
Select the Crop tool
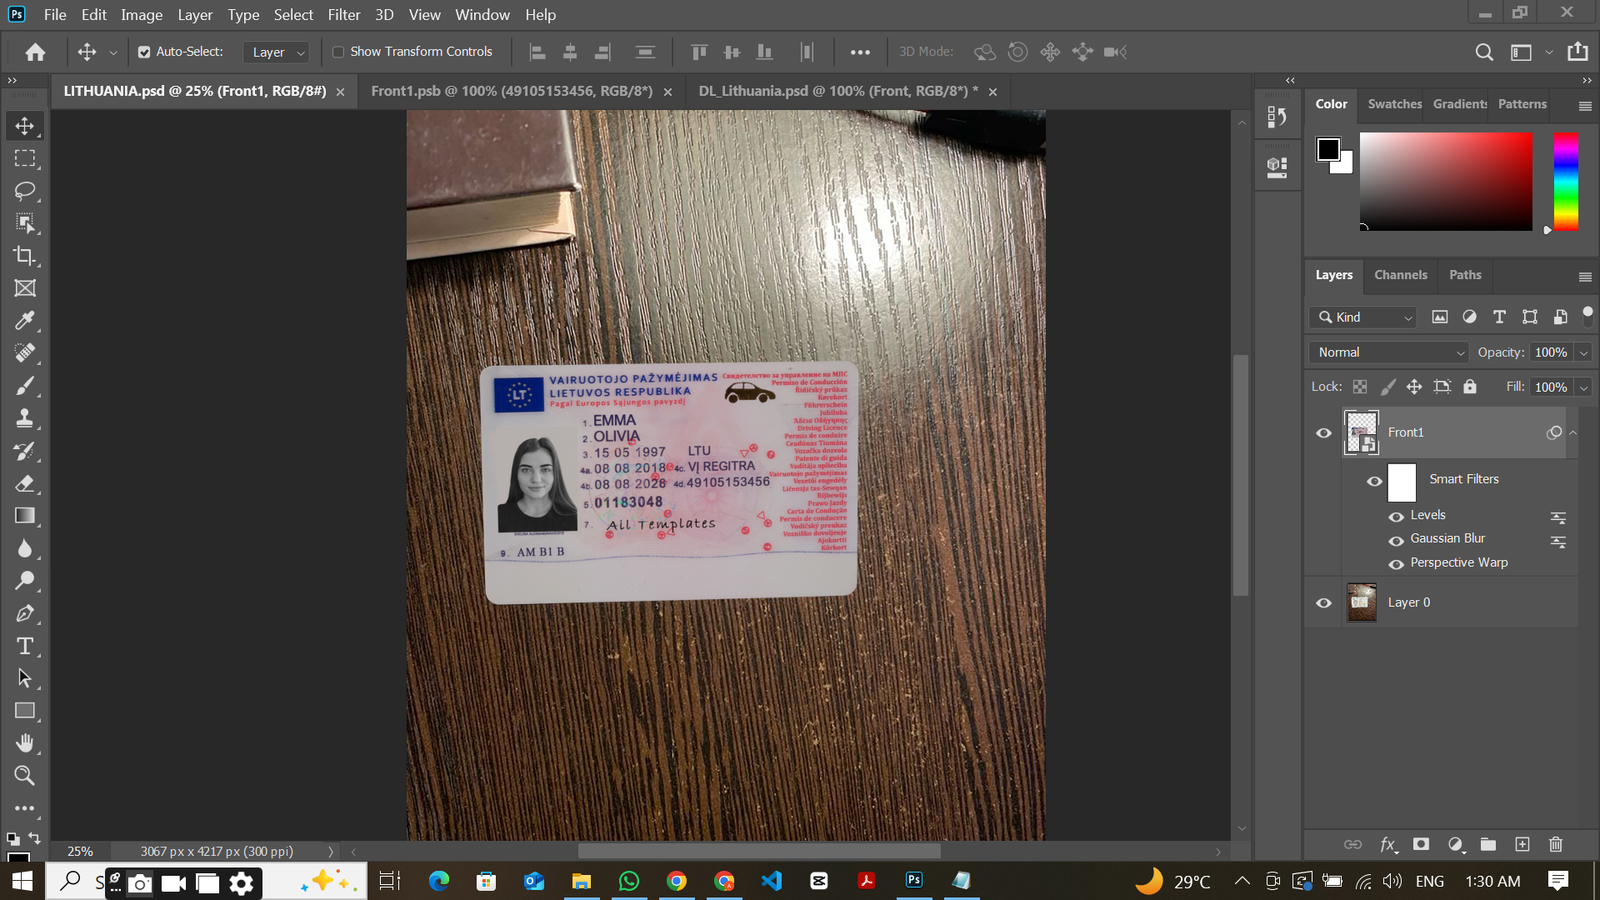[x=25, y=256]
